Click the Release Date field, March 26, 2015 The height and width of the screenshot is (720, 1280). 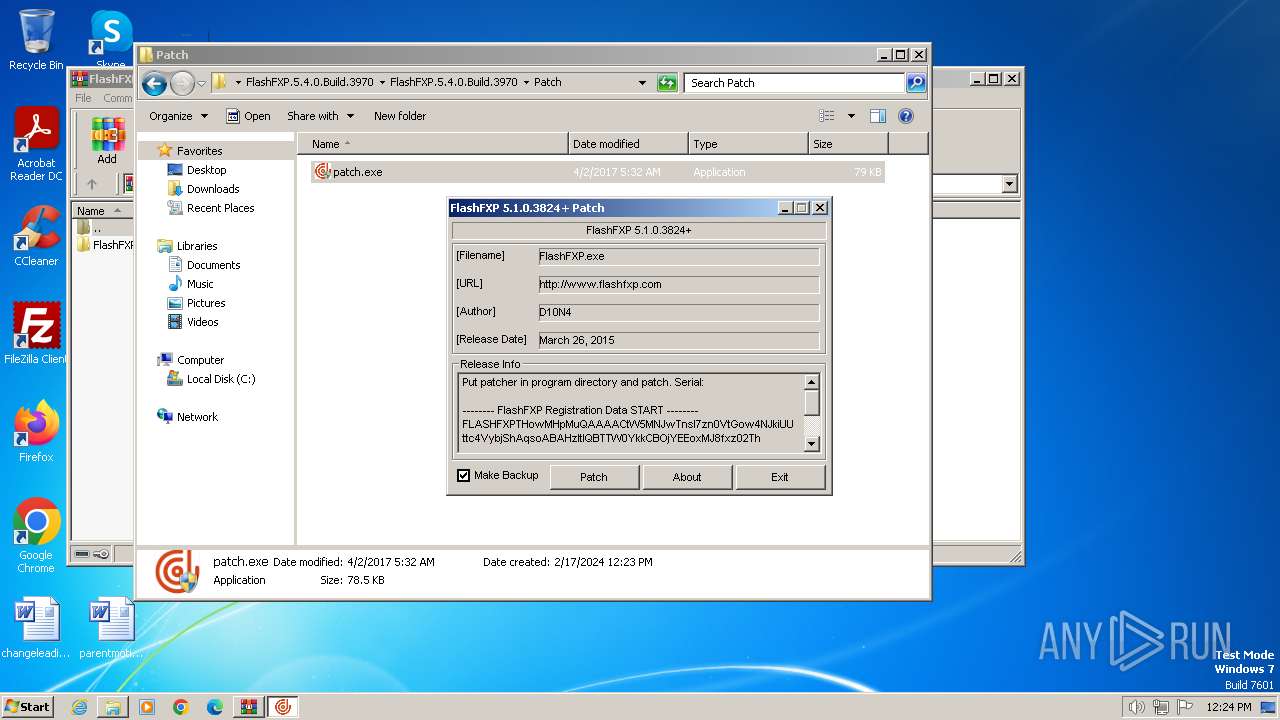(x=678, y=340)
